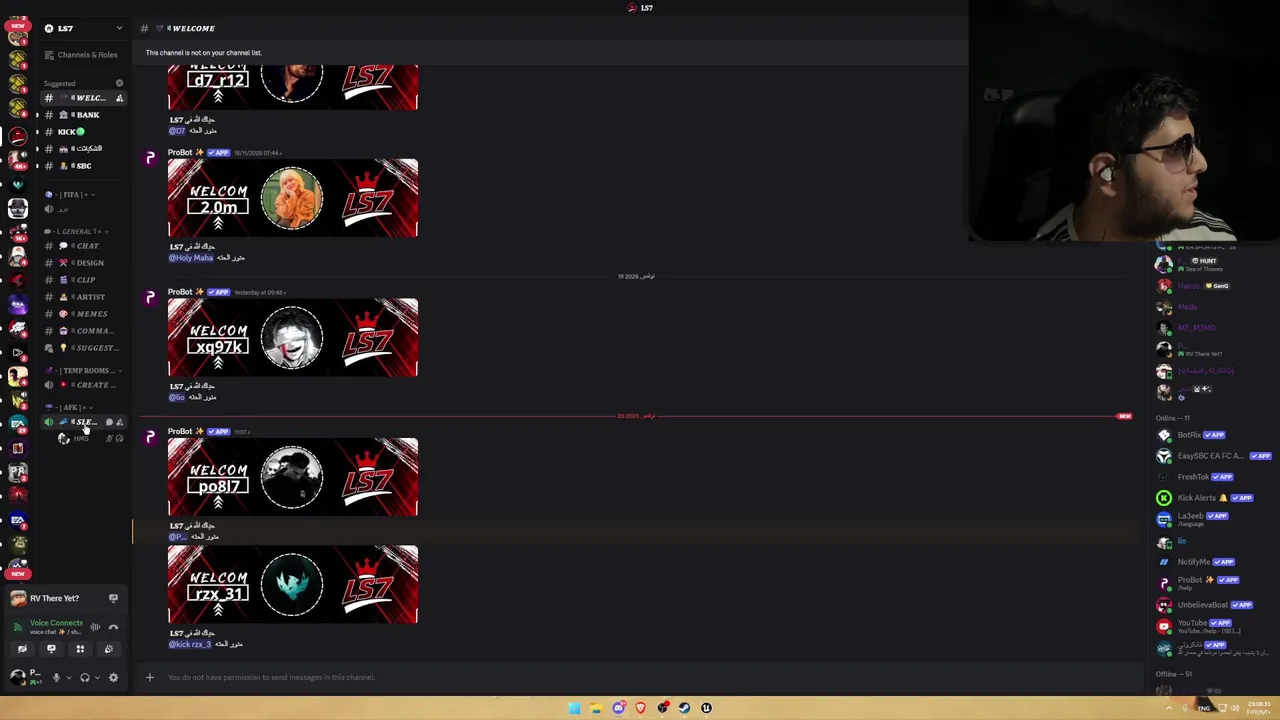Open chat icon on SLE... voice channel
Screen dimensions: 1280x720
(109, 422)
